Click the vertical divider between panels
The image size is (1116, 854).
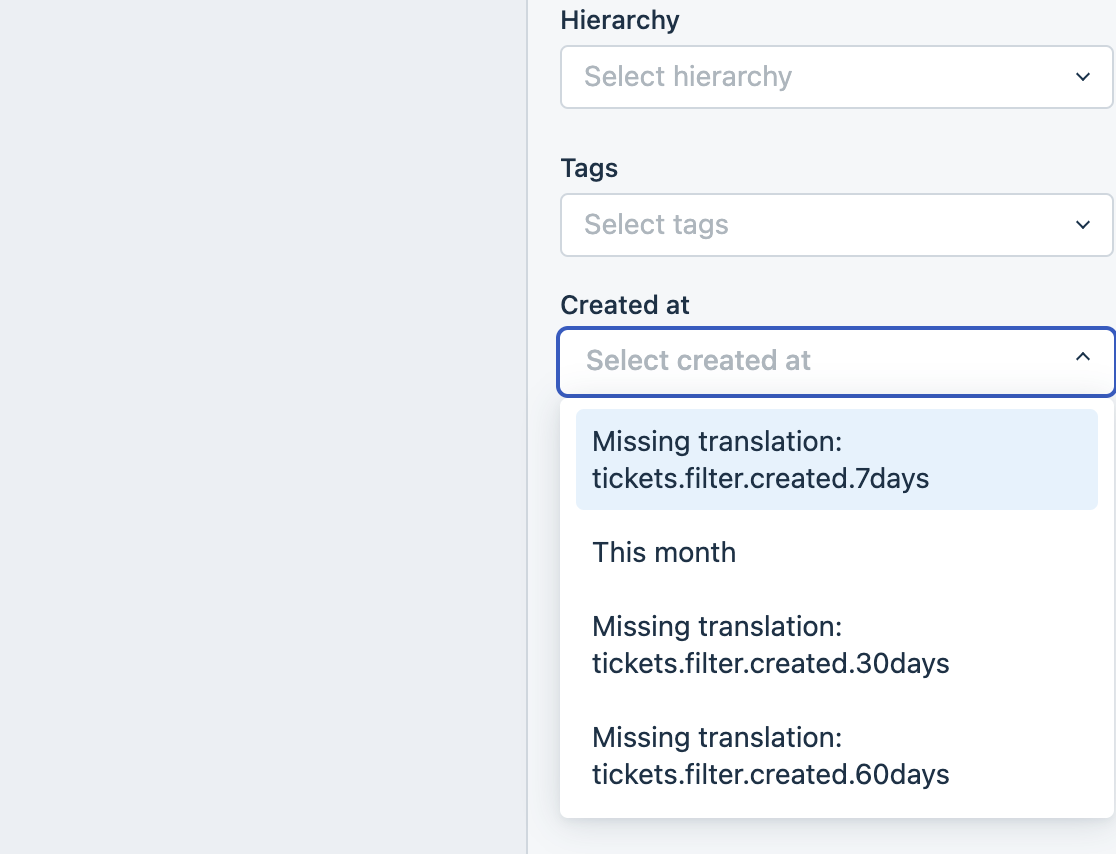(527, 430)
